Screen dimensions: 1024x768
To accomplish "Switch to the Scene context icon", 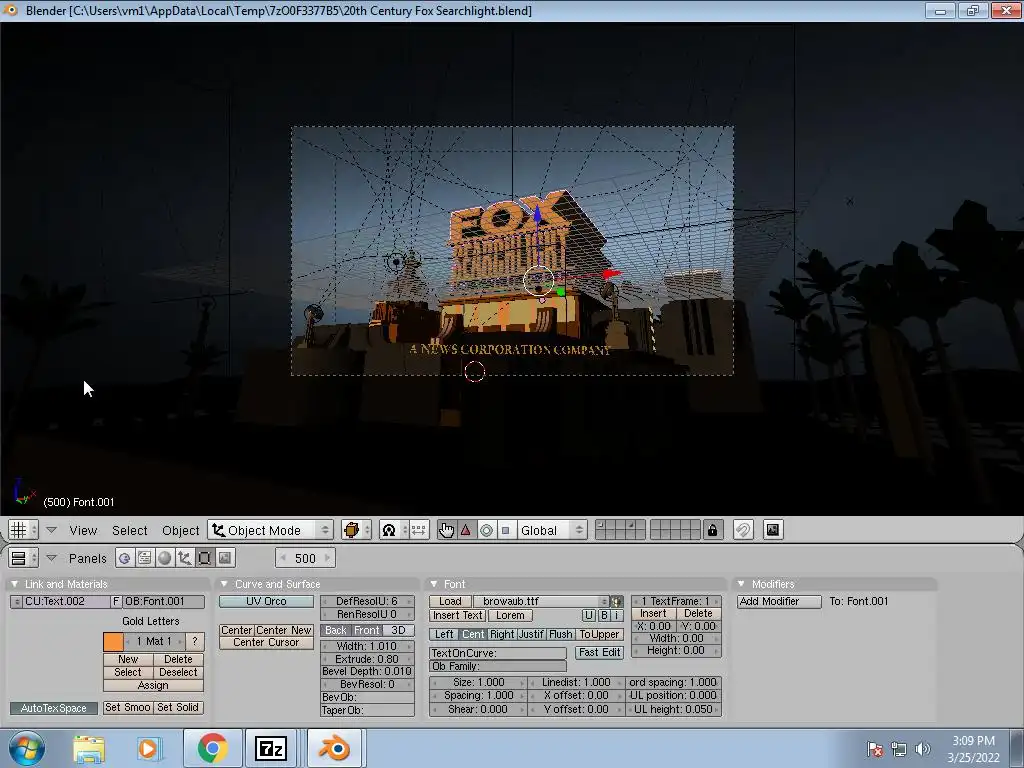I will pyautogui.click(x=225, y=558).
